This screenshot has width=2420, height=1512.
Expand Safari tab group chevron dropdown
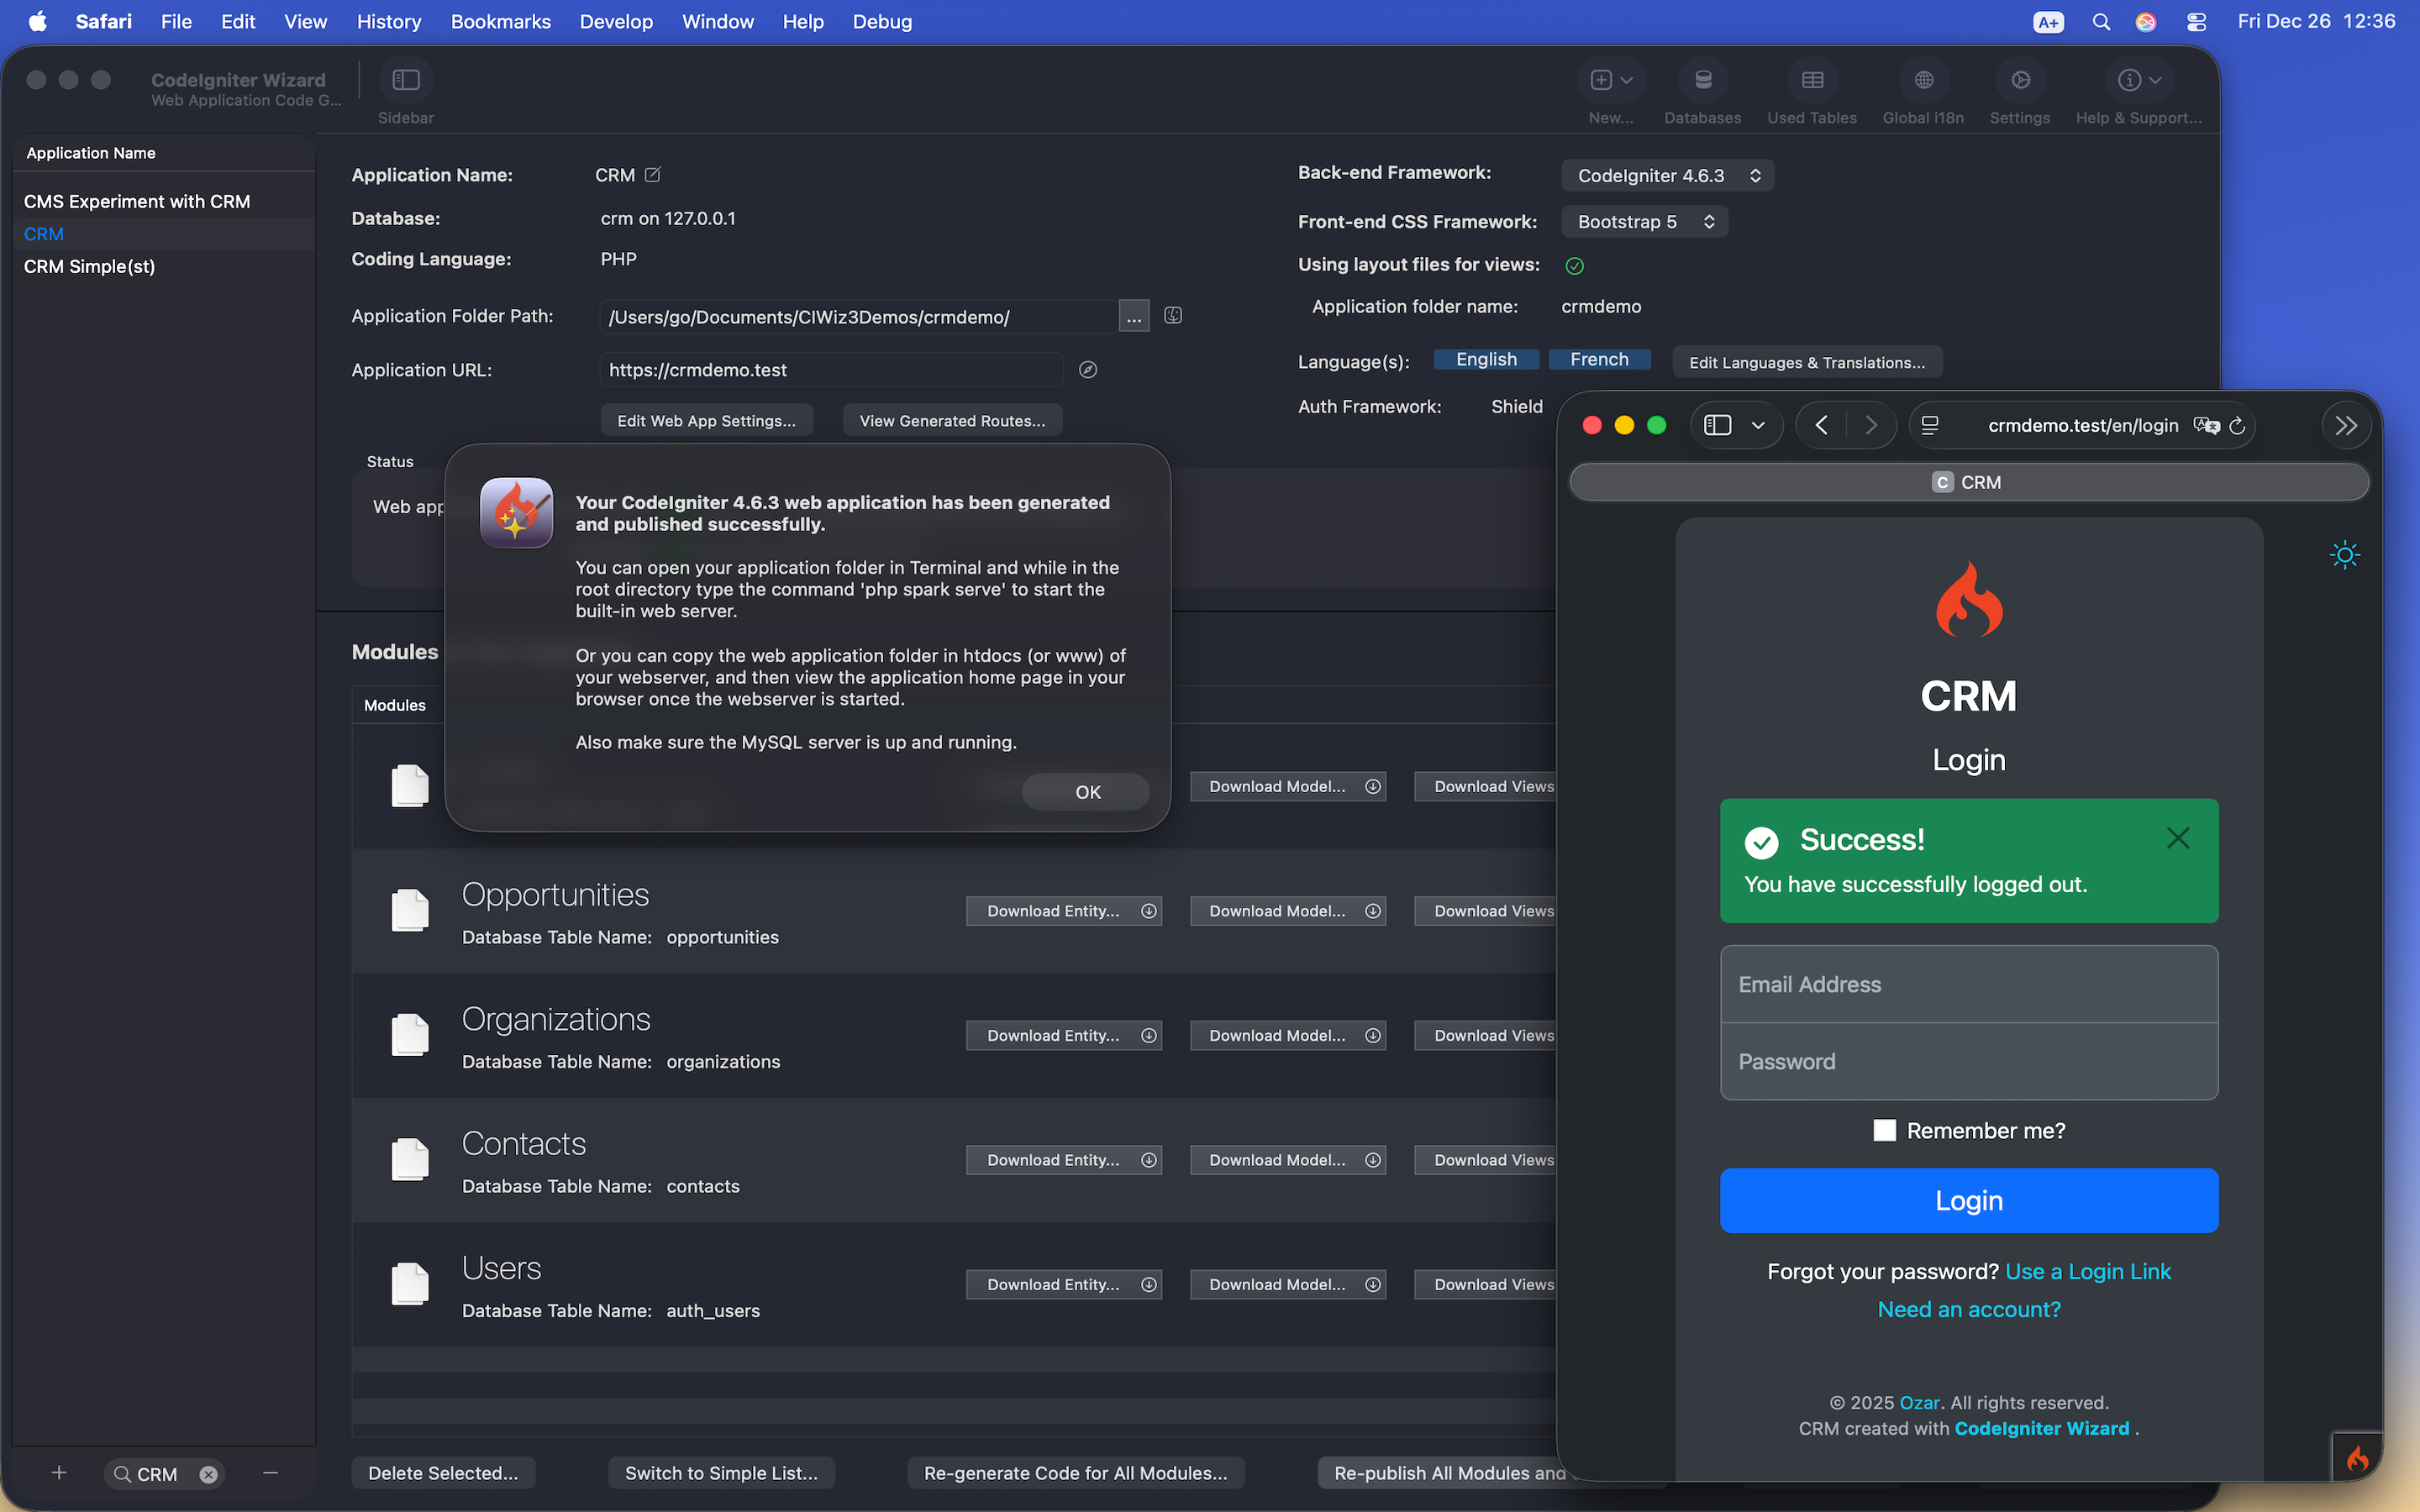pyautogui.click(x=1758, y=426)
